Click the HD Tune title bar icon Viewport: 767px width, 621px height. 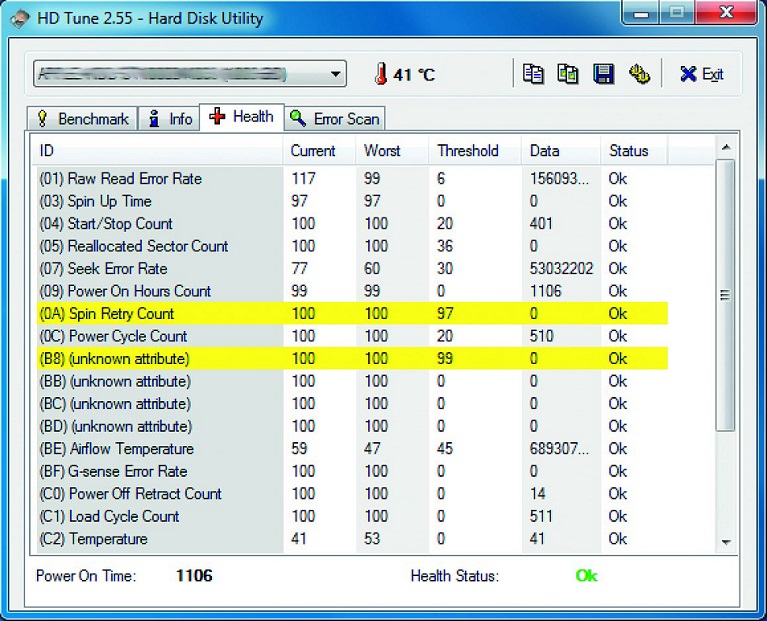point(20,18)
